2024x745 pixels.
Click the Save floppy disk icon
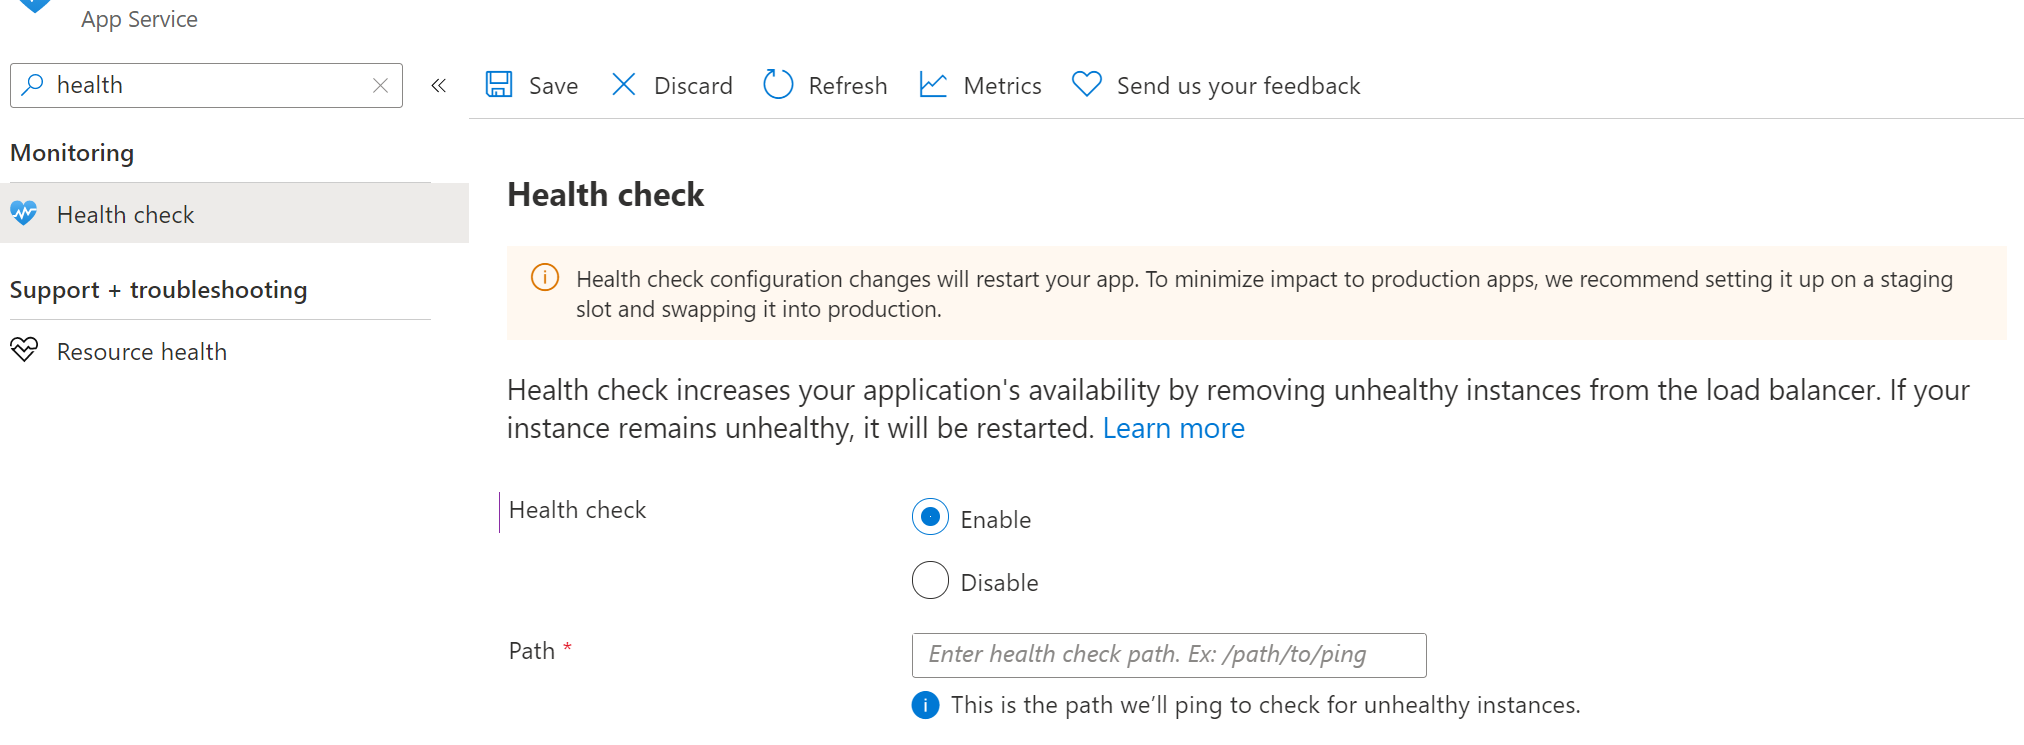[499, 85]
